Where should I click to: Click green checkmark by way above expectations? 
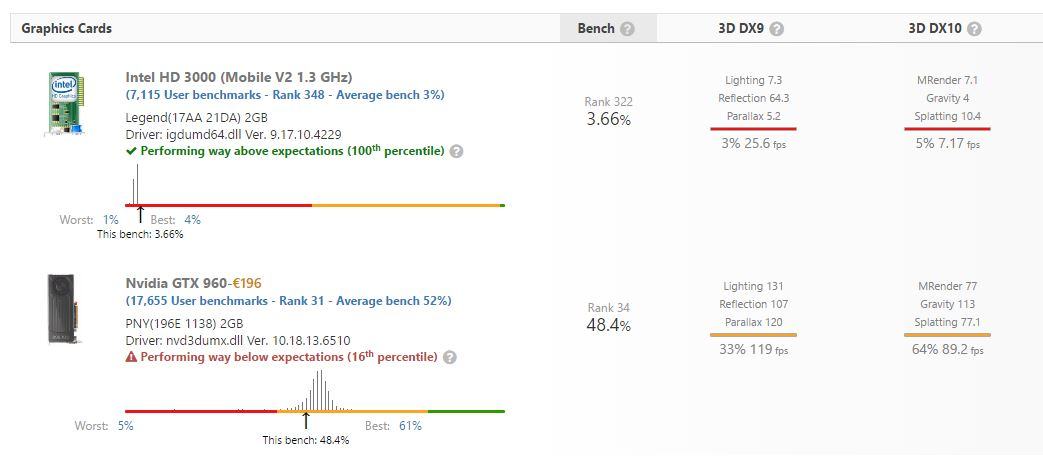(x=131, y=151)
